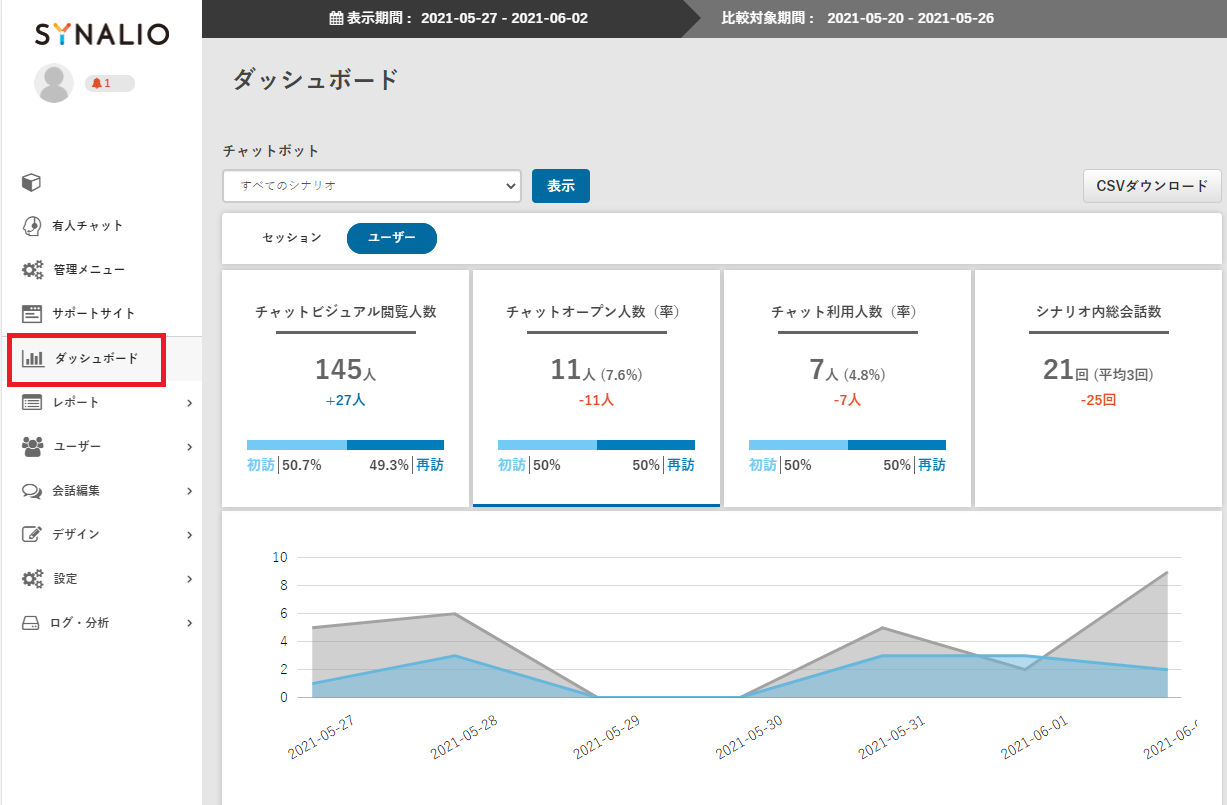
Task: Select the チャットオープン人数（率） card
Action: [x=596, y=388]
